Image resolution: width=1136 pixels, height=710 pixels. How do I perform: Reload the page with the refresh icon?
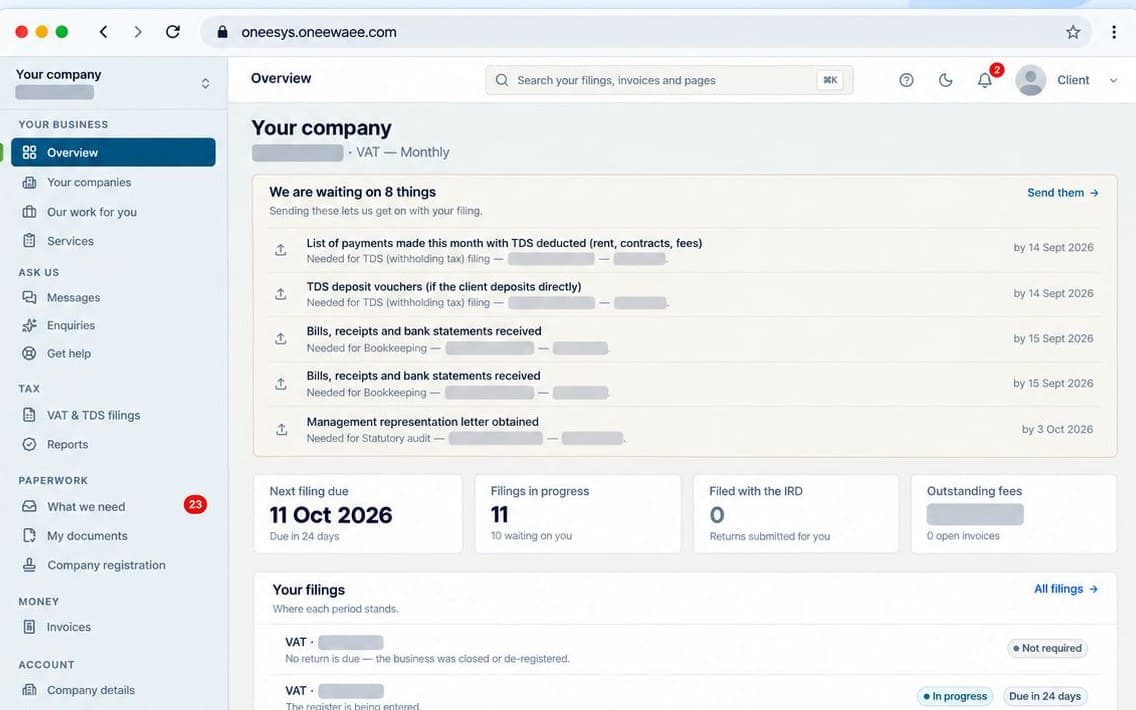pos(172,32)
